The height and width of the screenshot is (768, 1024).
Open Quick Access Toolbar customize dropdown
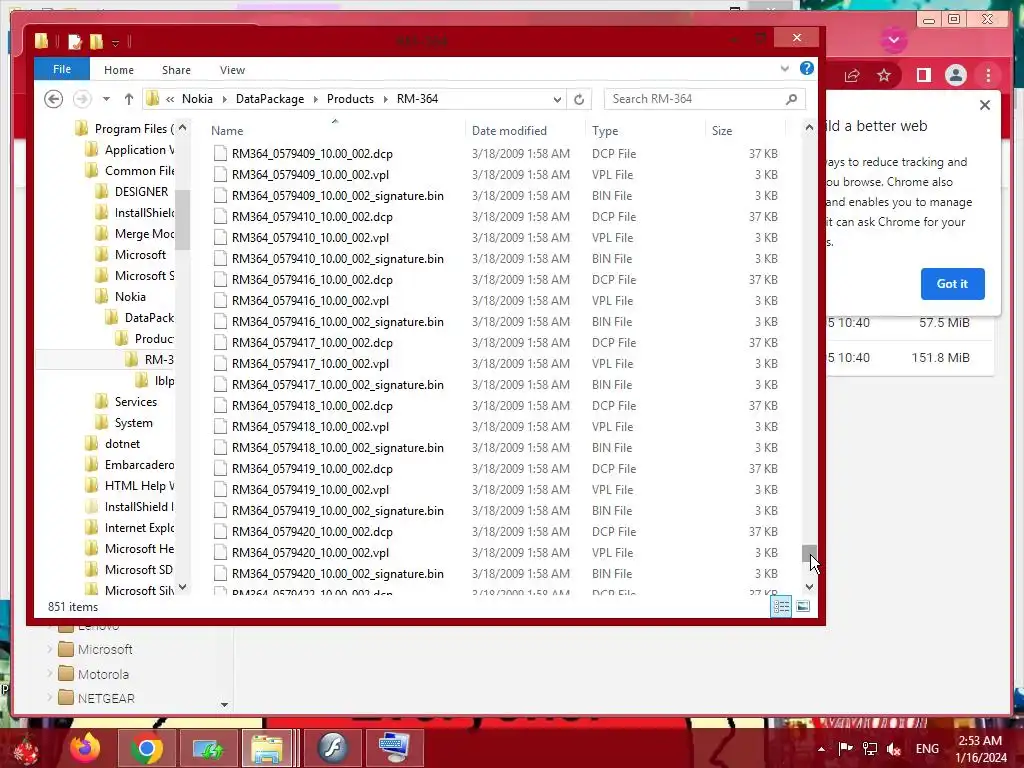(116, 43)
